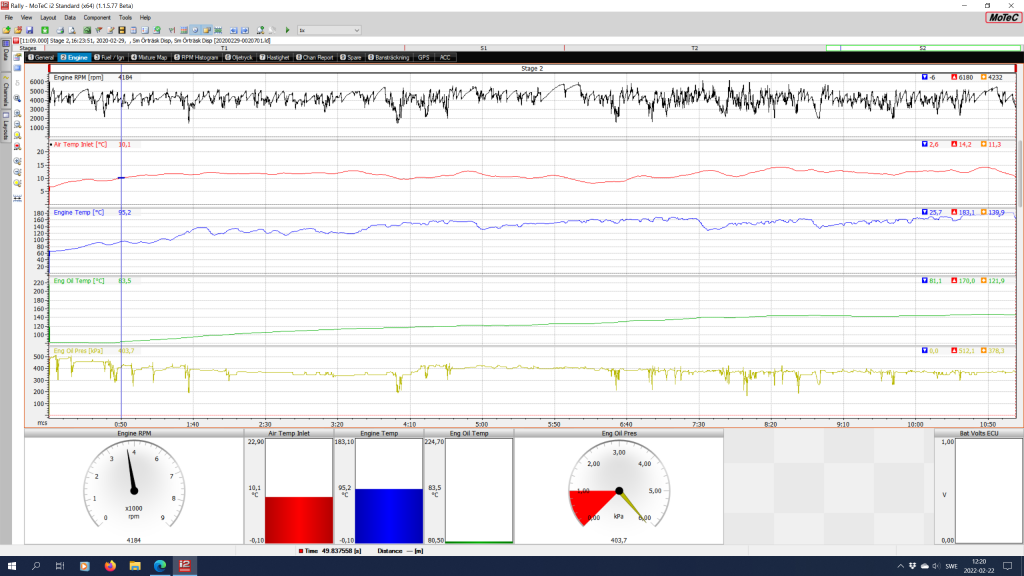Open the Tools menu
This screenshot has height=576, width=1024.
pyautogui.click(x=125, y=18)
